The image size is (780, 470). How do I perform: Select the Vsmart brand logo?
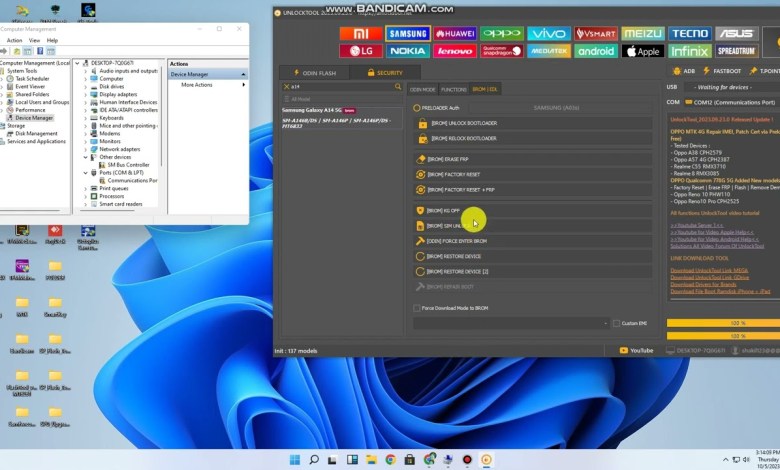595,33
